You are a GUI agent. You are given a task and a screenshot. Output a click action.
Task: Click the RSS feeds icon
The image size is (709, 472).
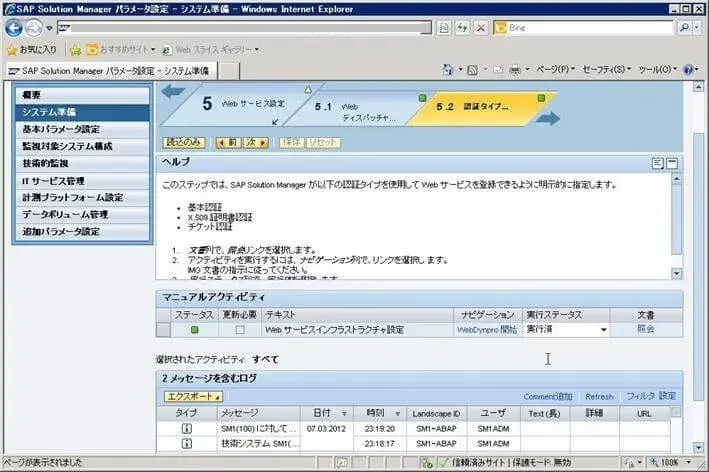coord(472,70)
